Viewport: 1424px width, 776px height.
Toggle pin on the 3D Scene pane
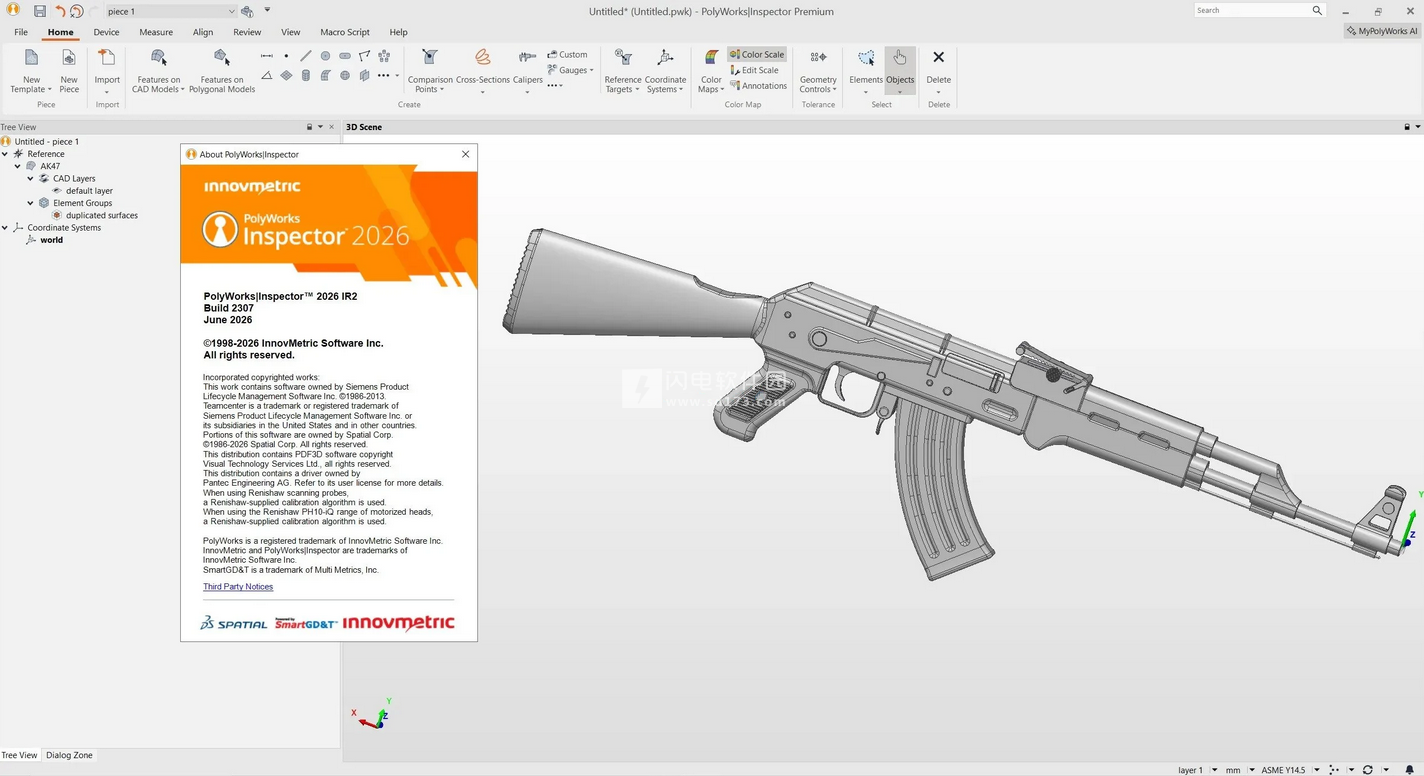(1406, 127)
